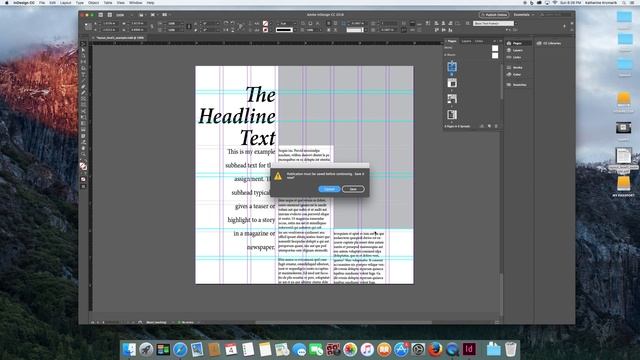Click the document tab title
Screen dimensions: 640x360
click(x=120, y=38)
